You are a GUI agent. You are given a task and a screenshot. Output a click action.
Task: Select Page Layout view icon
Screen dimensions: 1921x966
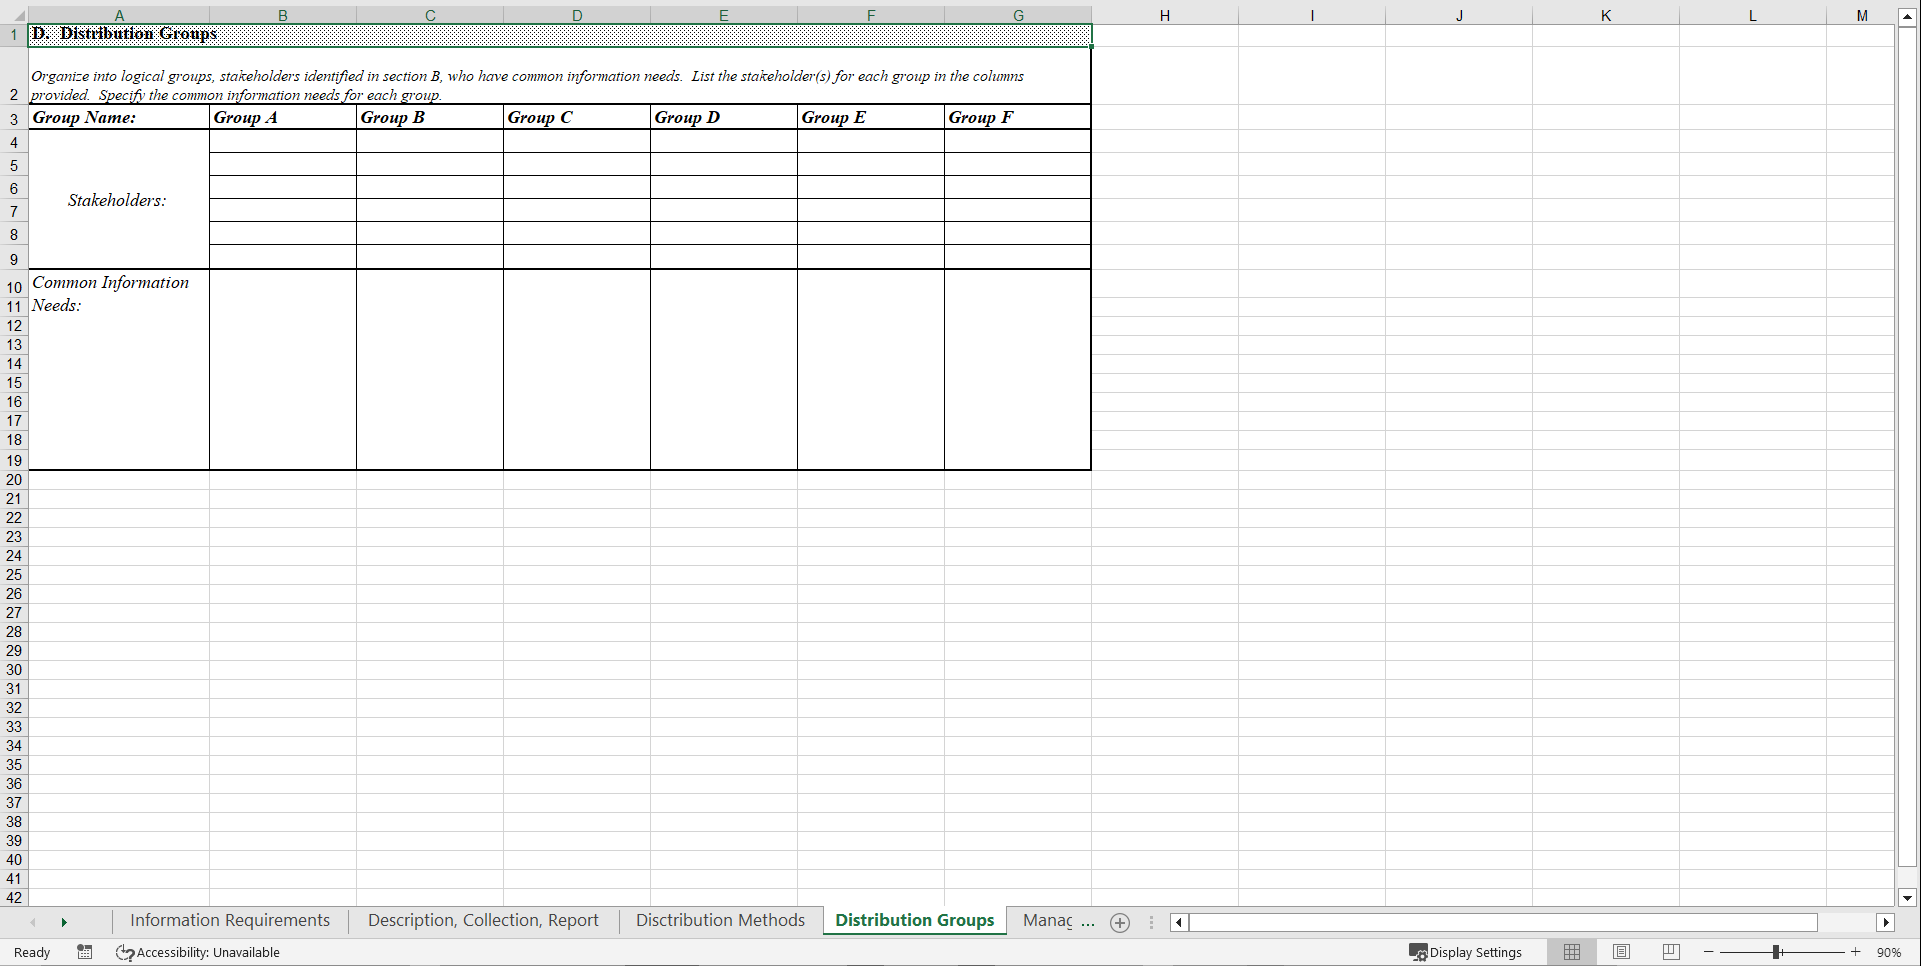(1621, 952)
